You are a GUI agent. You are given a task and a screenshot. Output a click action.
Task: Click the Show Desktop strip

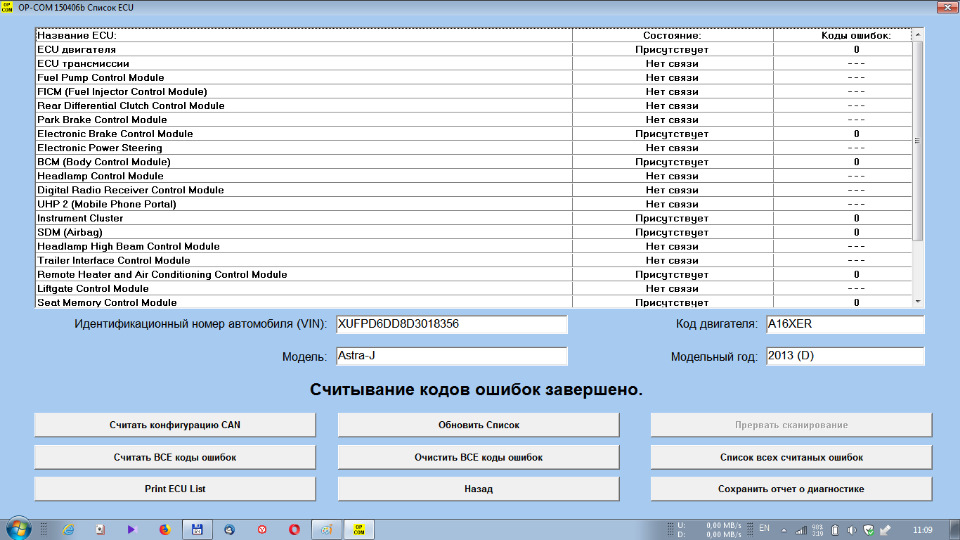click(x=955, y=530)
